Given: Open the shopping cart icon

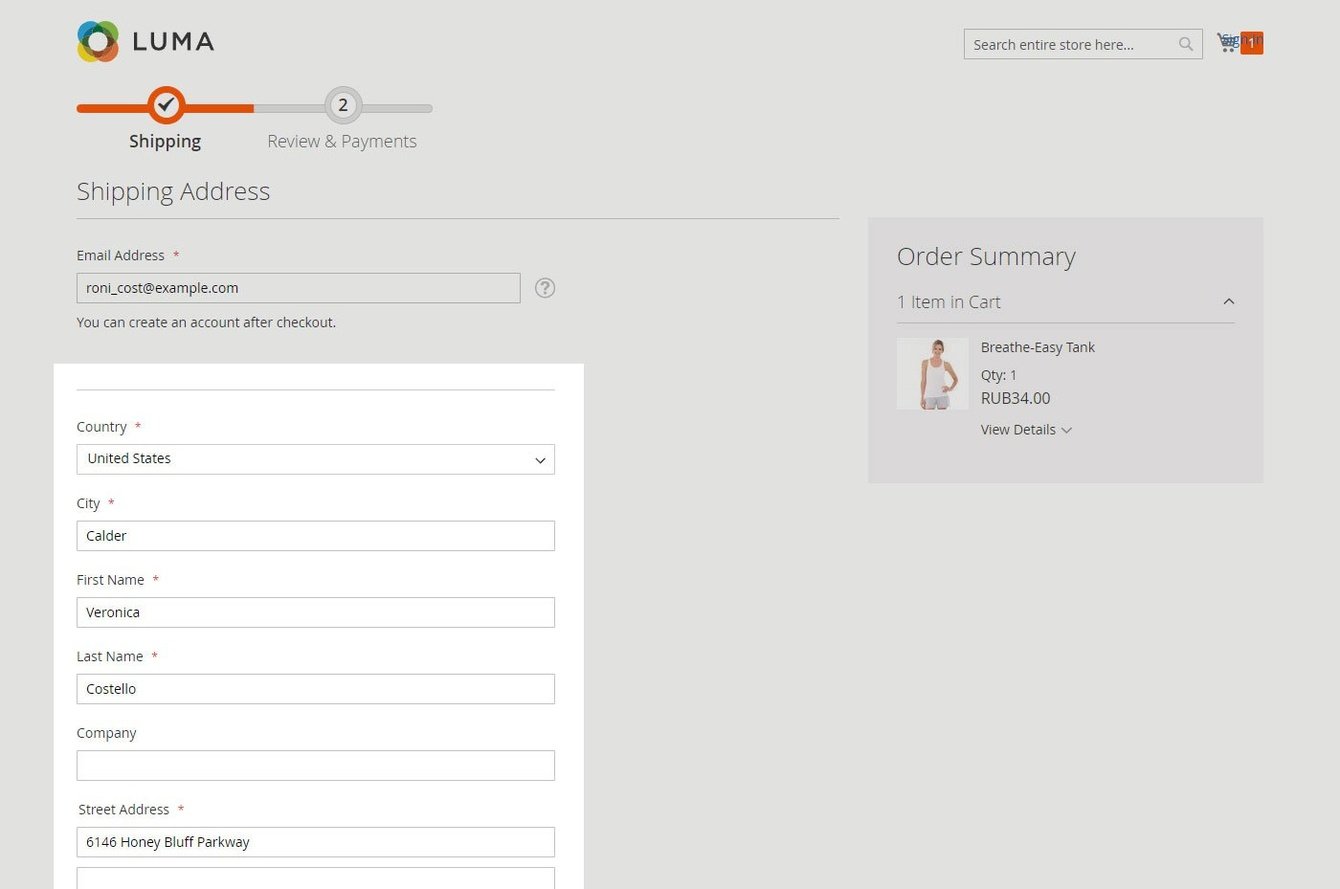Looking at the screenshot, I should (1226, 42).
